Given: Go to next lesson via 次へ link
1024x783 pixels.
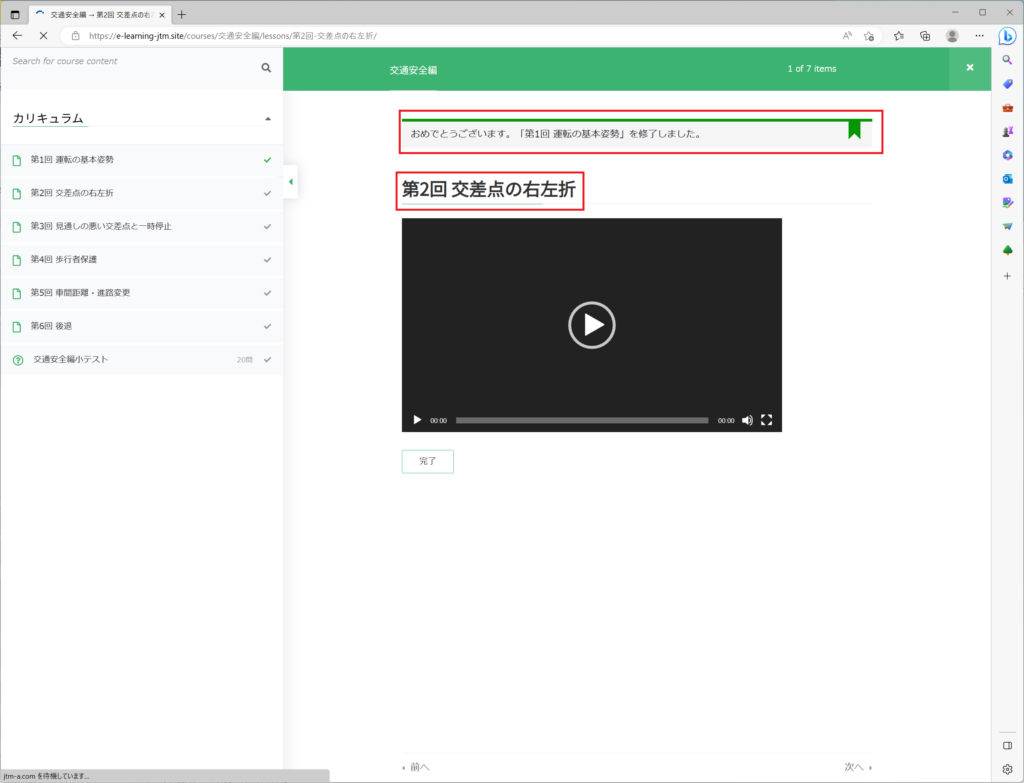Looking at the screenshot, I should coord(857,767).
